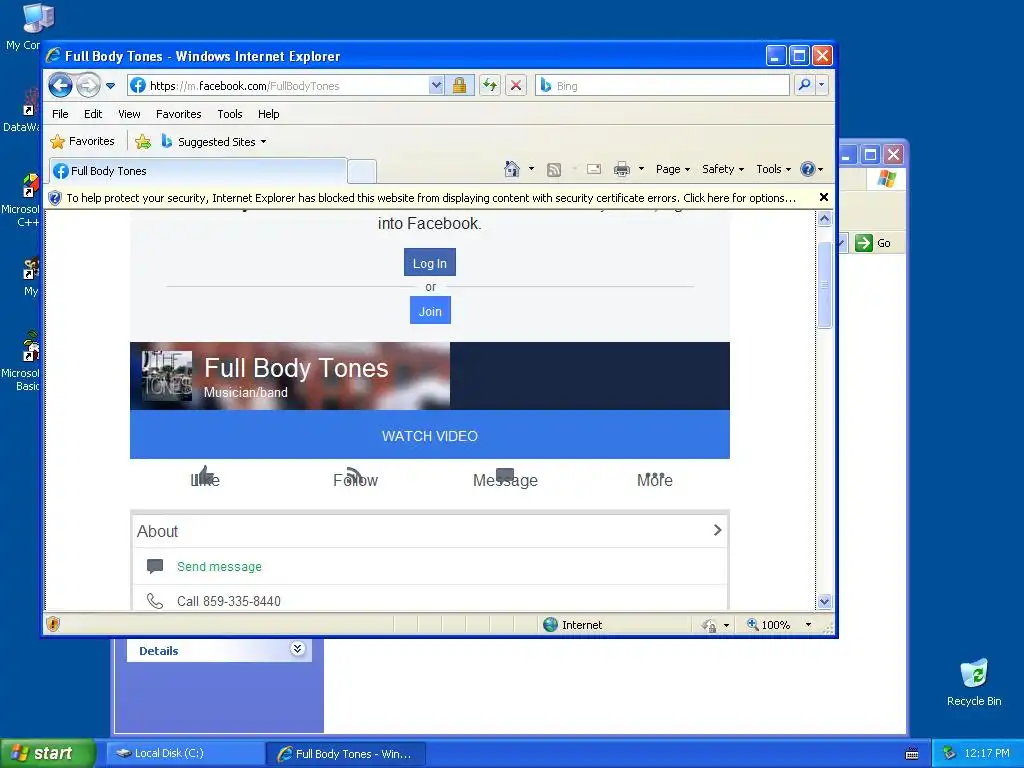Click the vertical scrollbar thumb
The width and height of the screenshot is (1024, 768).
coord(824,285)
